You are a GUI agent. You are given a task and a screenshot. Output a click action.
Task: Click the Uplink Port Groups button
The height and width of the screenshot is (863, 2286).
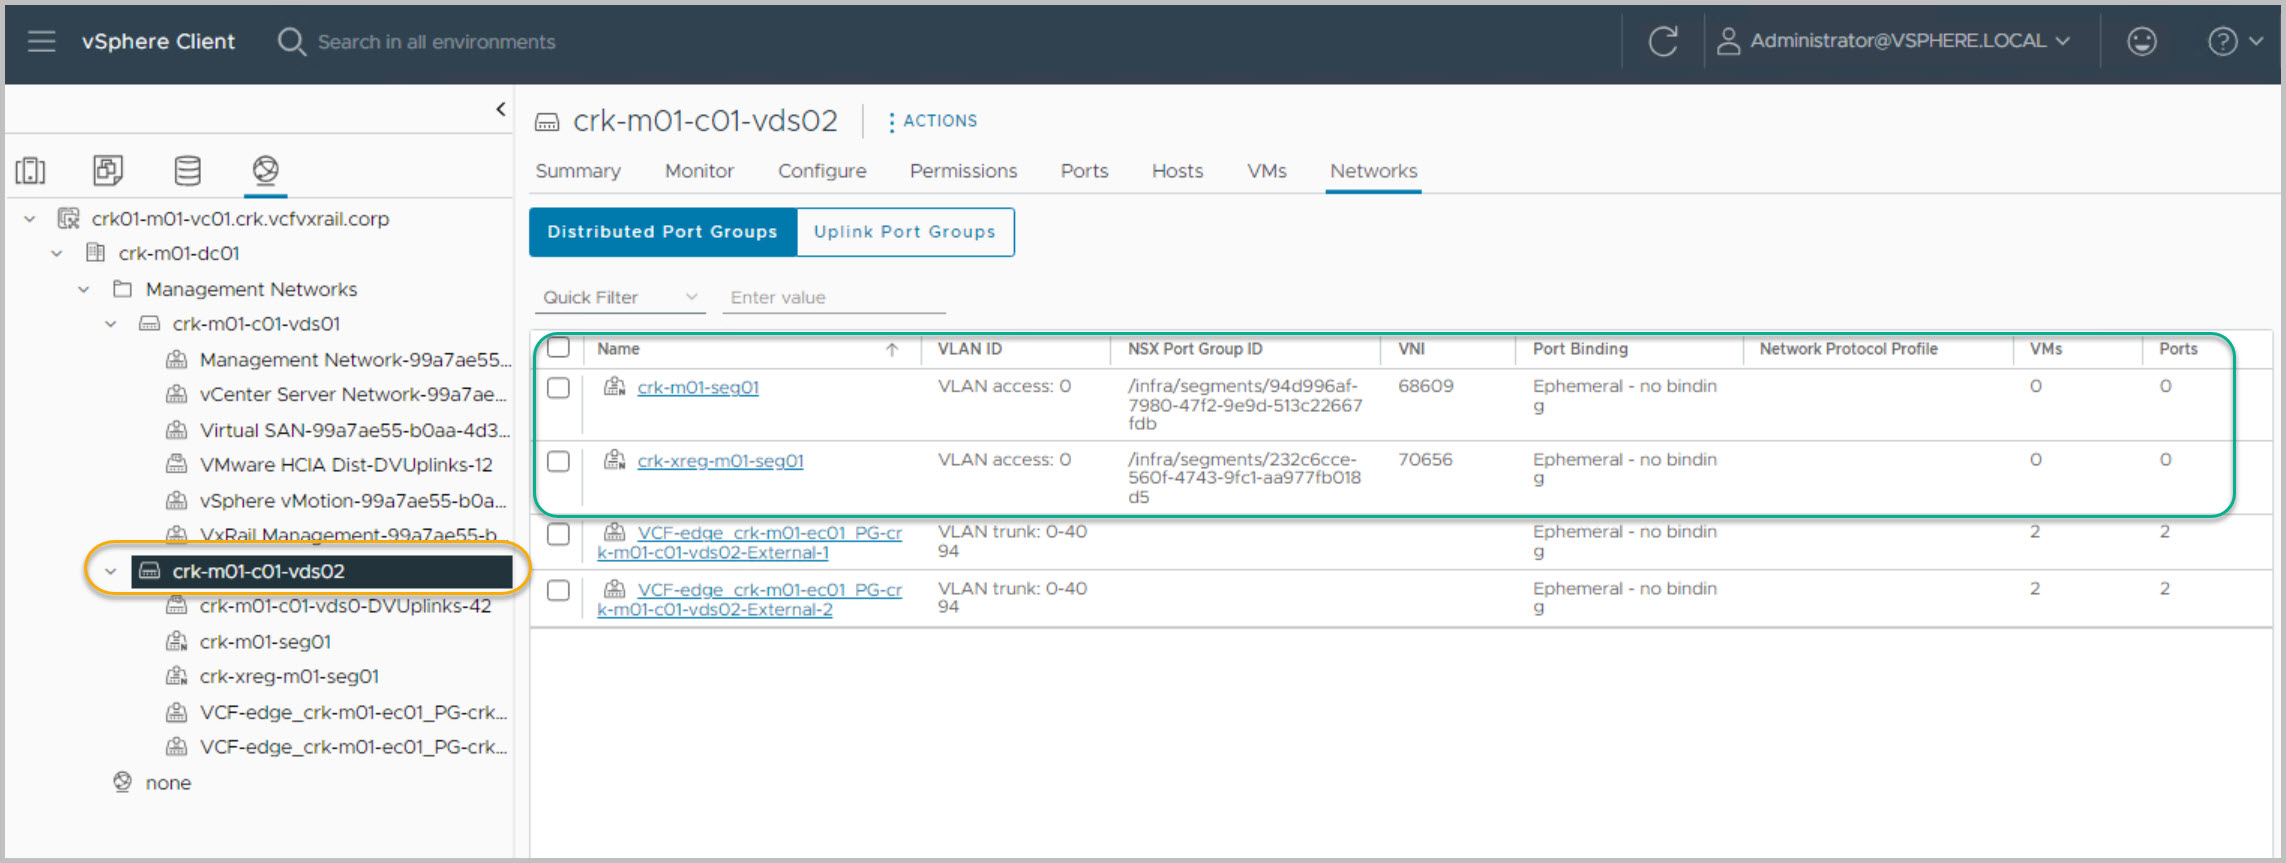pos(904,232)
